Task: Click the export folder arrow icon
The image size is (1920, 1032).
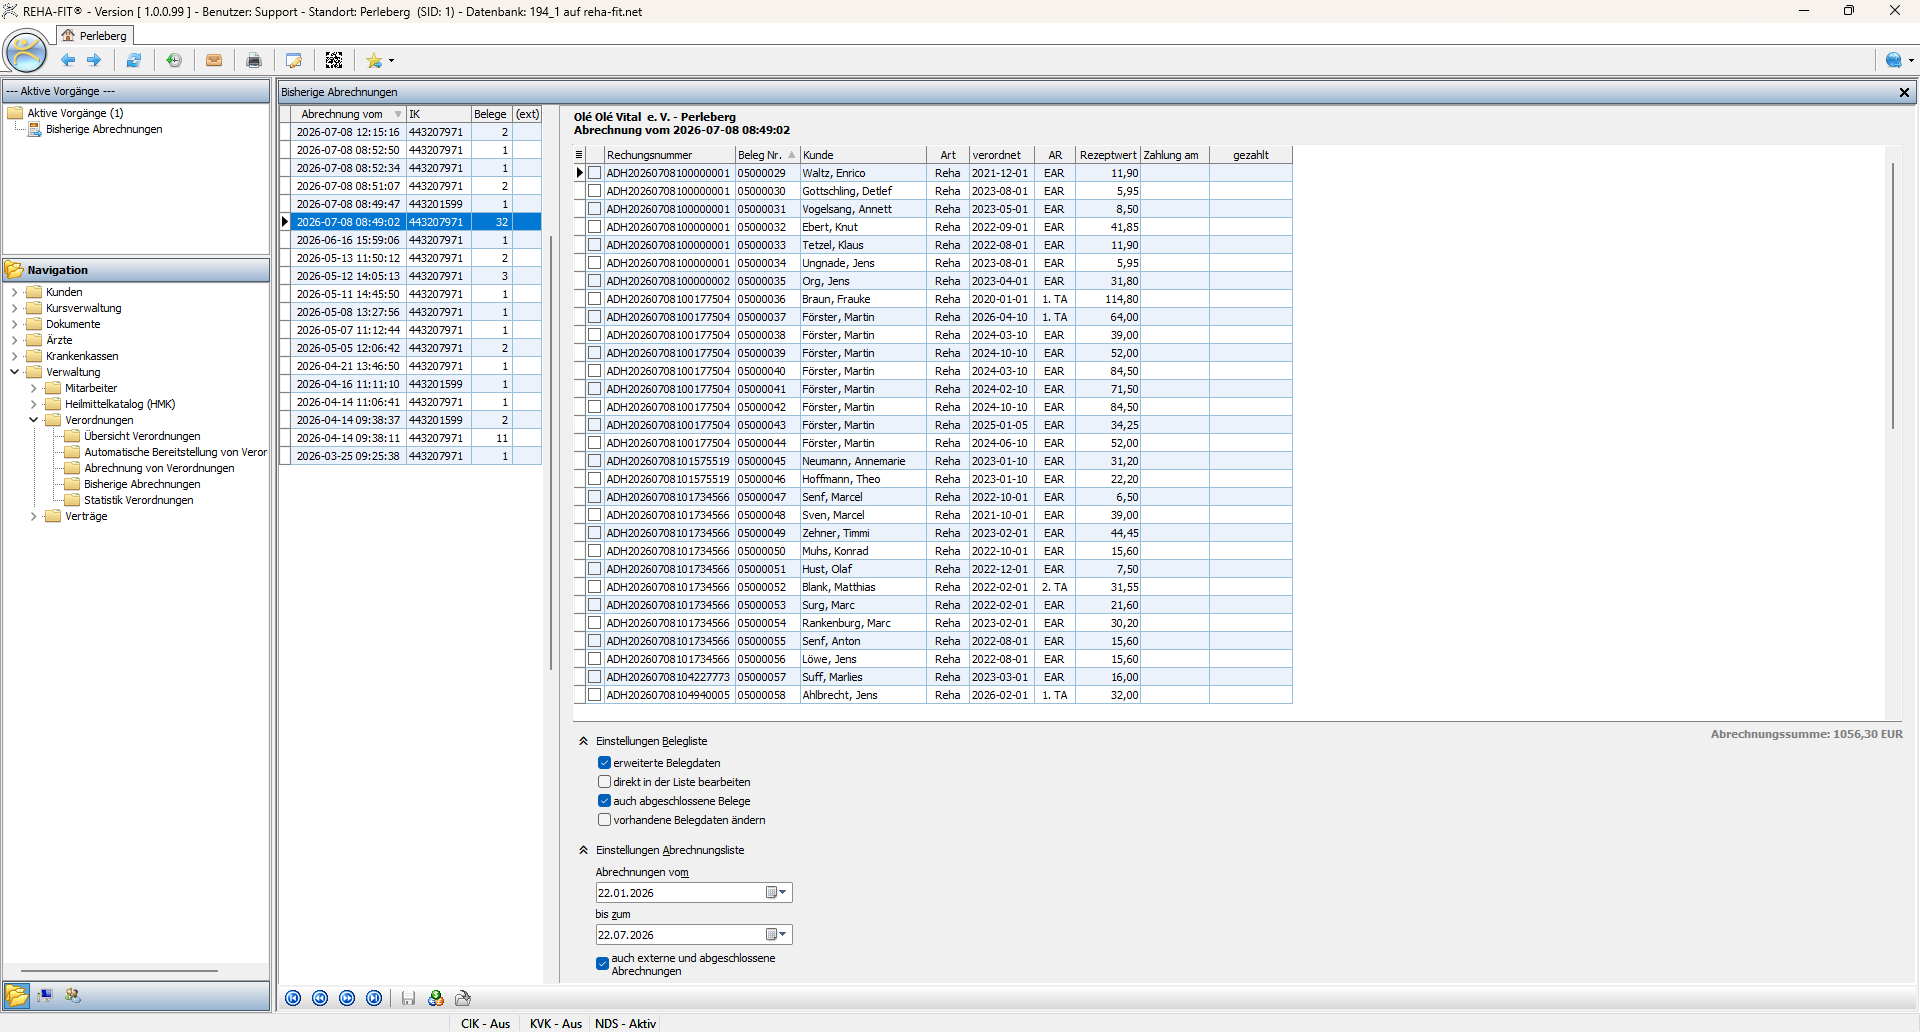Action: pyautogui.click(x=463, y=998)
